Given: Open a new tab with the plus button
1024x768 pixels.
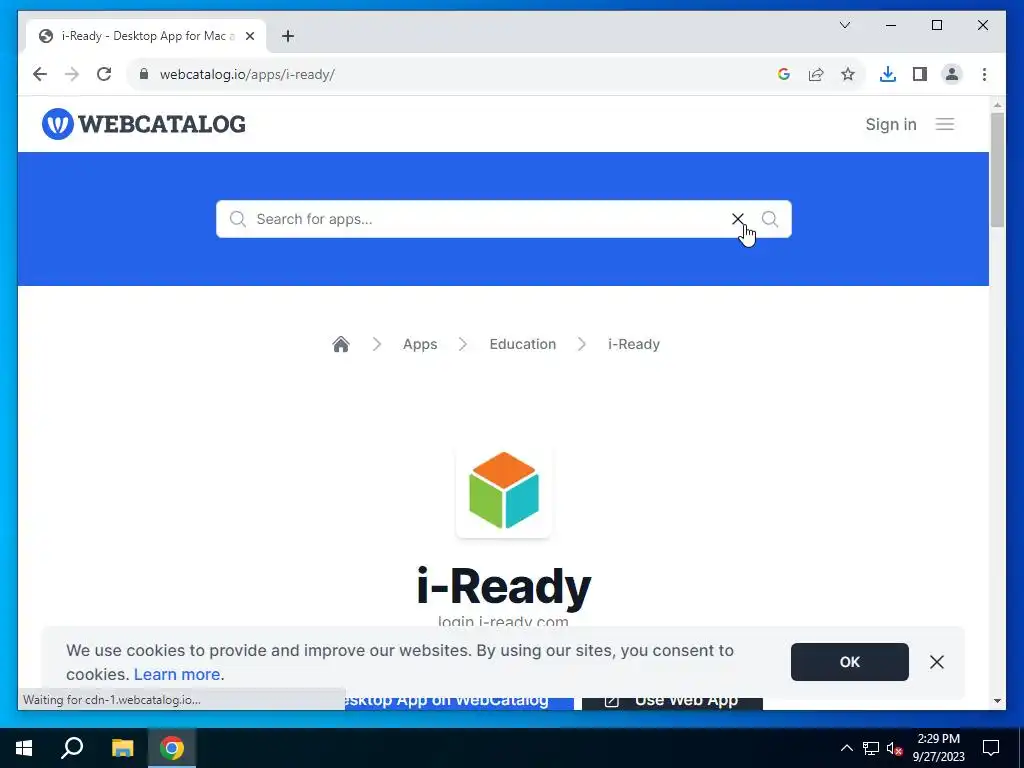Looking at the screenshot, I should click(288, 36).
